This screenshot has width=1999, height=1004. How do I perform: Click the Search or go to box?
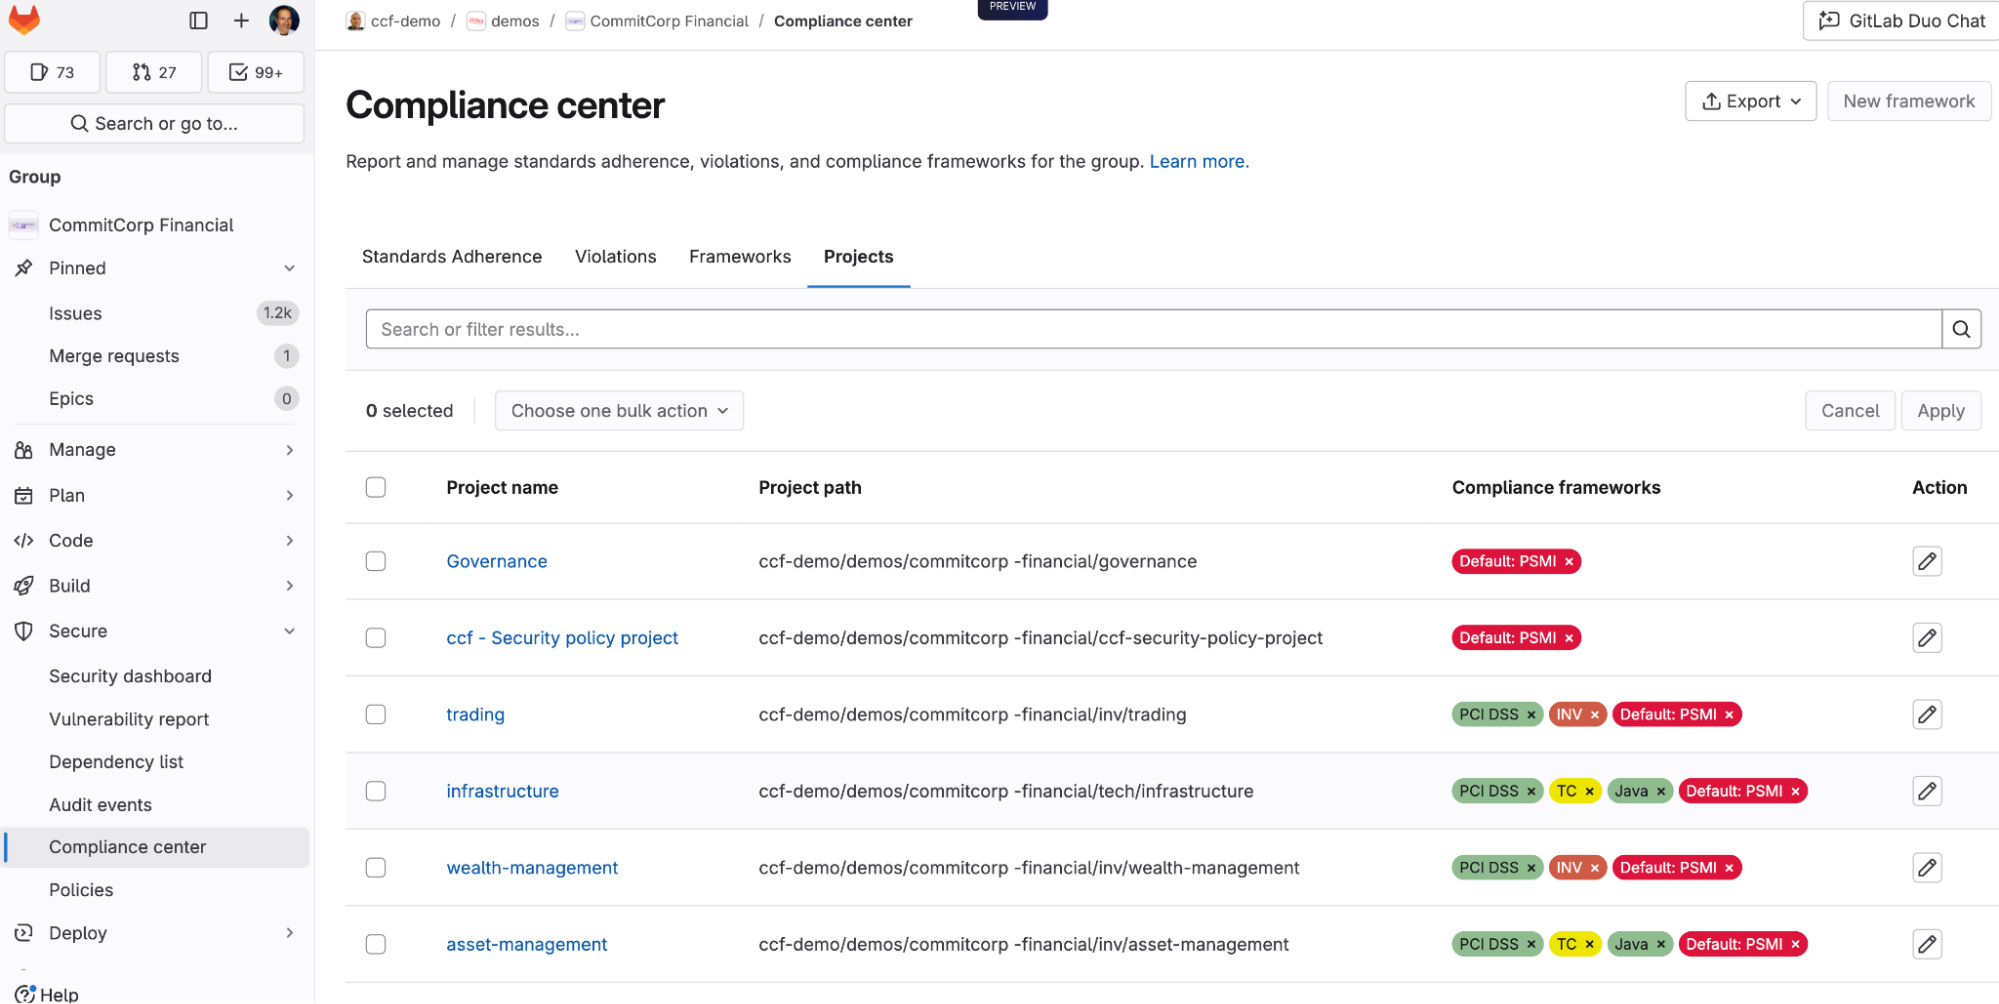pyautogui.click(x=154, y=124)
